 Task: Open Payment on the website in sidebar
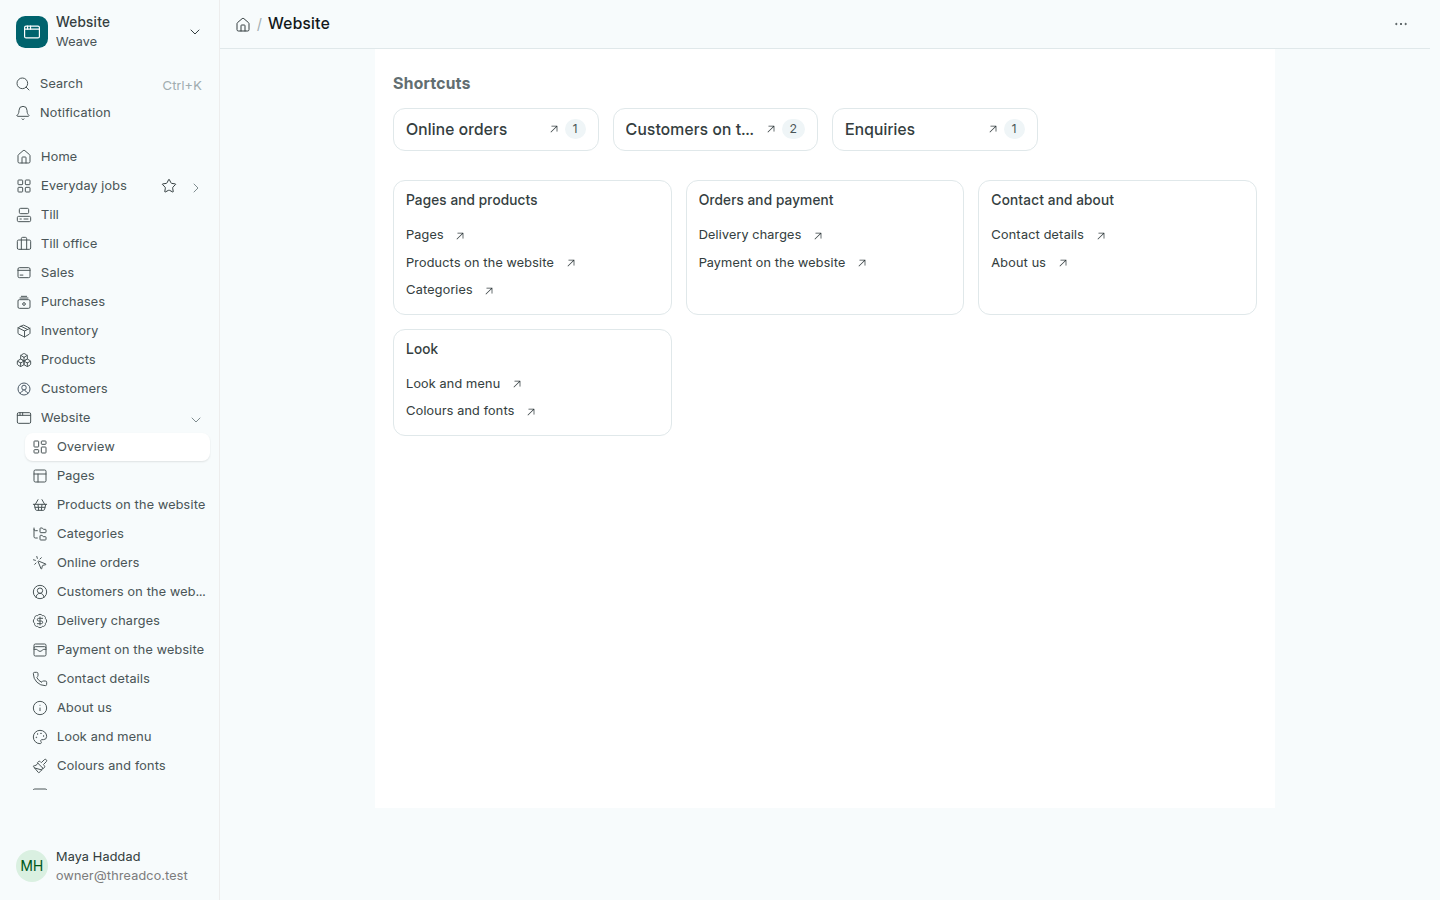click(117, 650)
